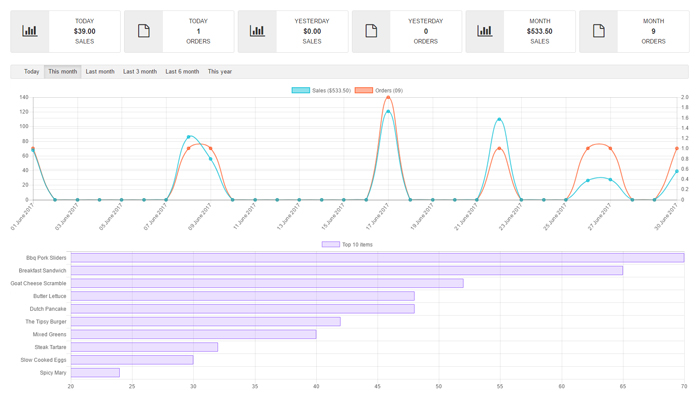
Task: Click the bar chart icon for Yesterday Sales
Action: (258, 31)
